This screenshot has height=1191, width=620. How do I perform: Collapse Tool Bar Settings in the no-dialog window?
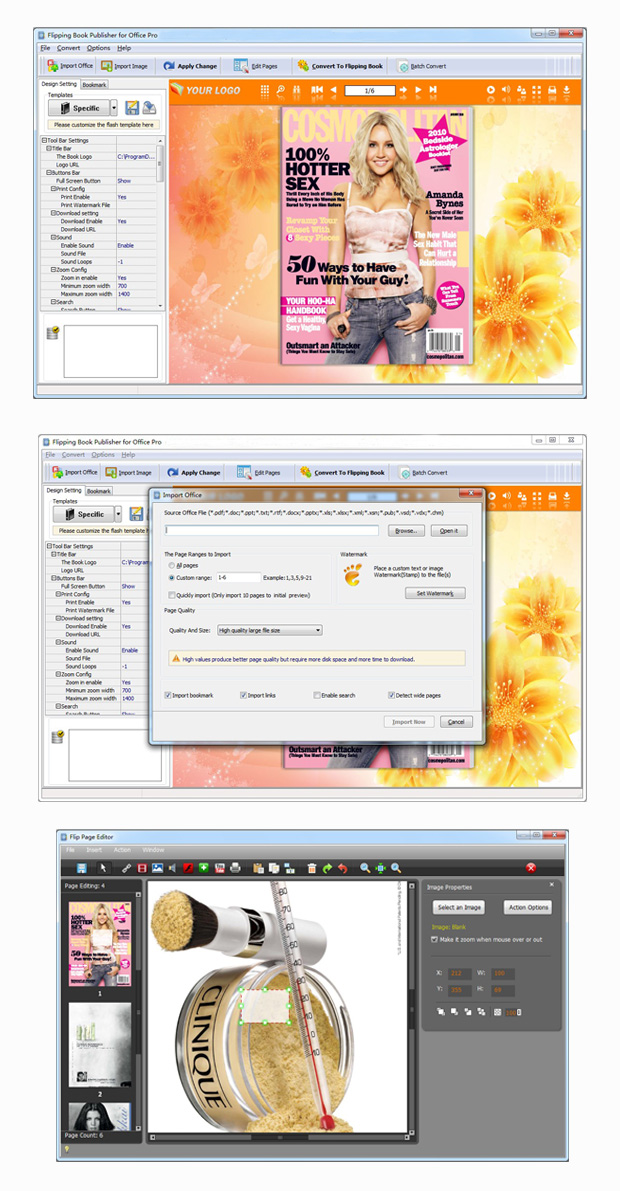[x=44, y=141]
